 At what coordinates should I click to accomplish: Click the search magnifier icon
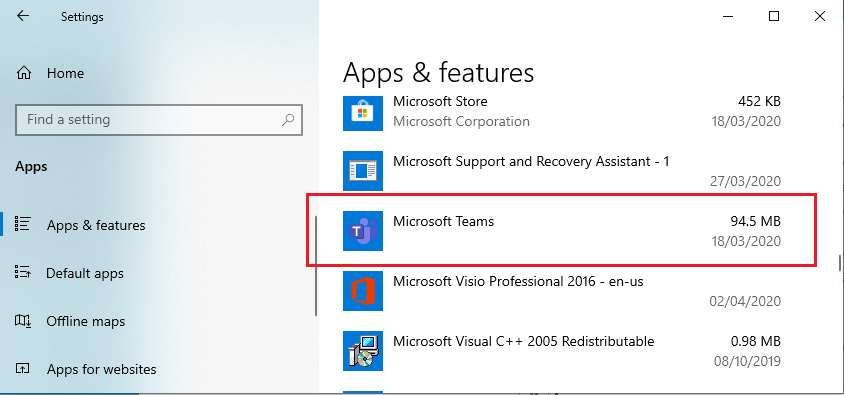288,119
